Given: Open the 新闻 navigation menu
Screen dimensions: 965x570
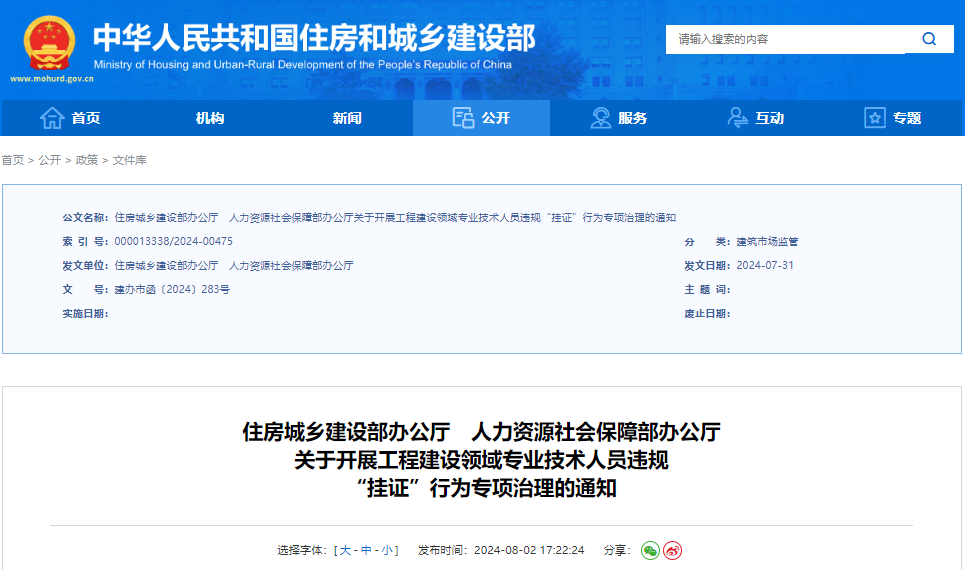Looking at the screenshot, I should coord(347,118).
